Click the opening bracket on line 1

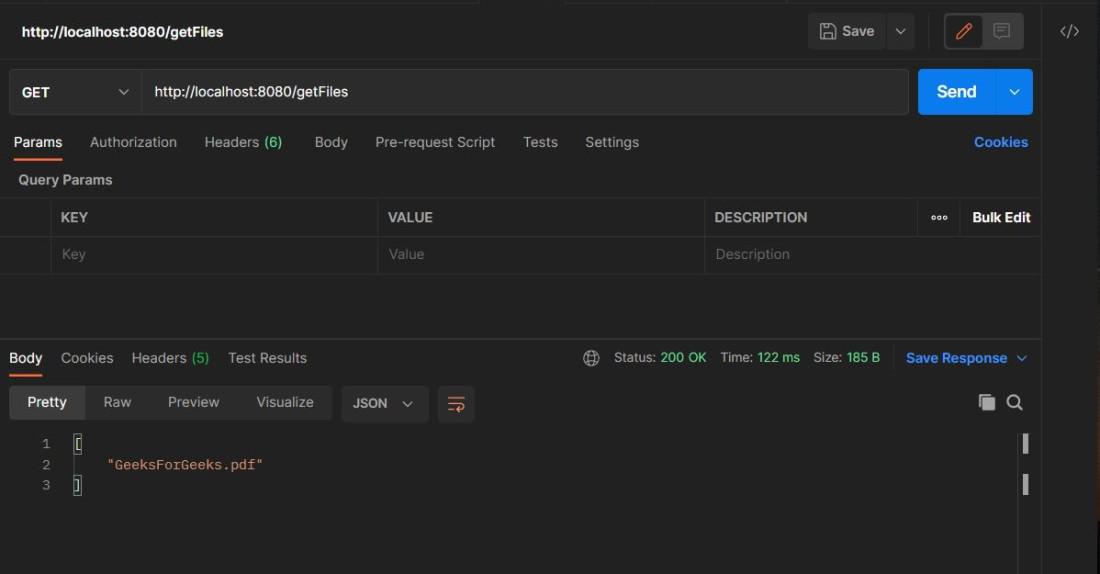click(x=78, y=443)
